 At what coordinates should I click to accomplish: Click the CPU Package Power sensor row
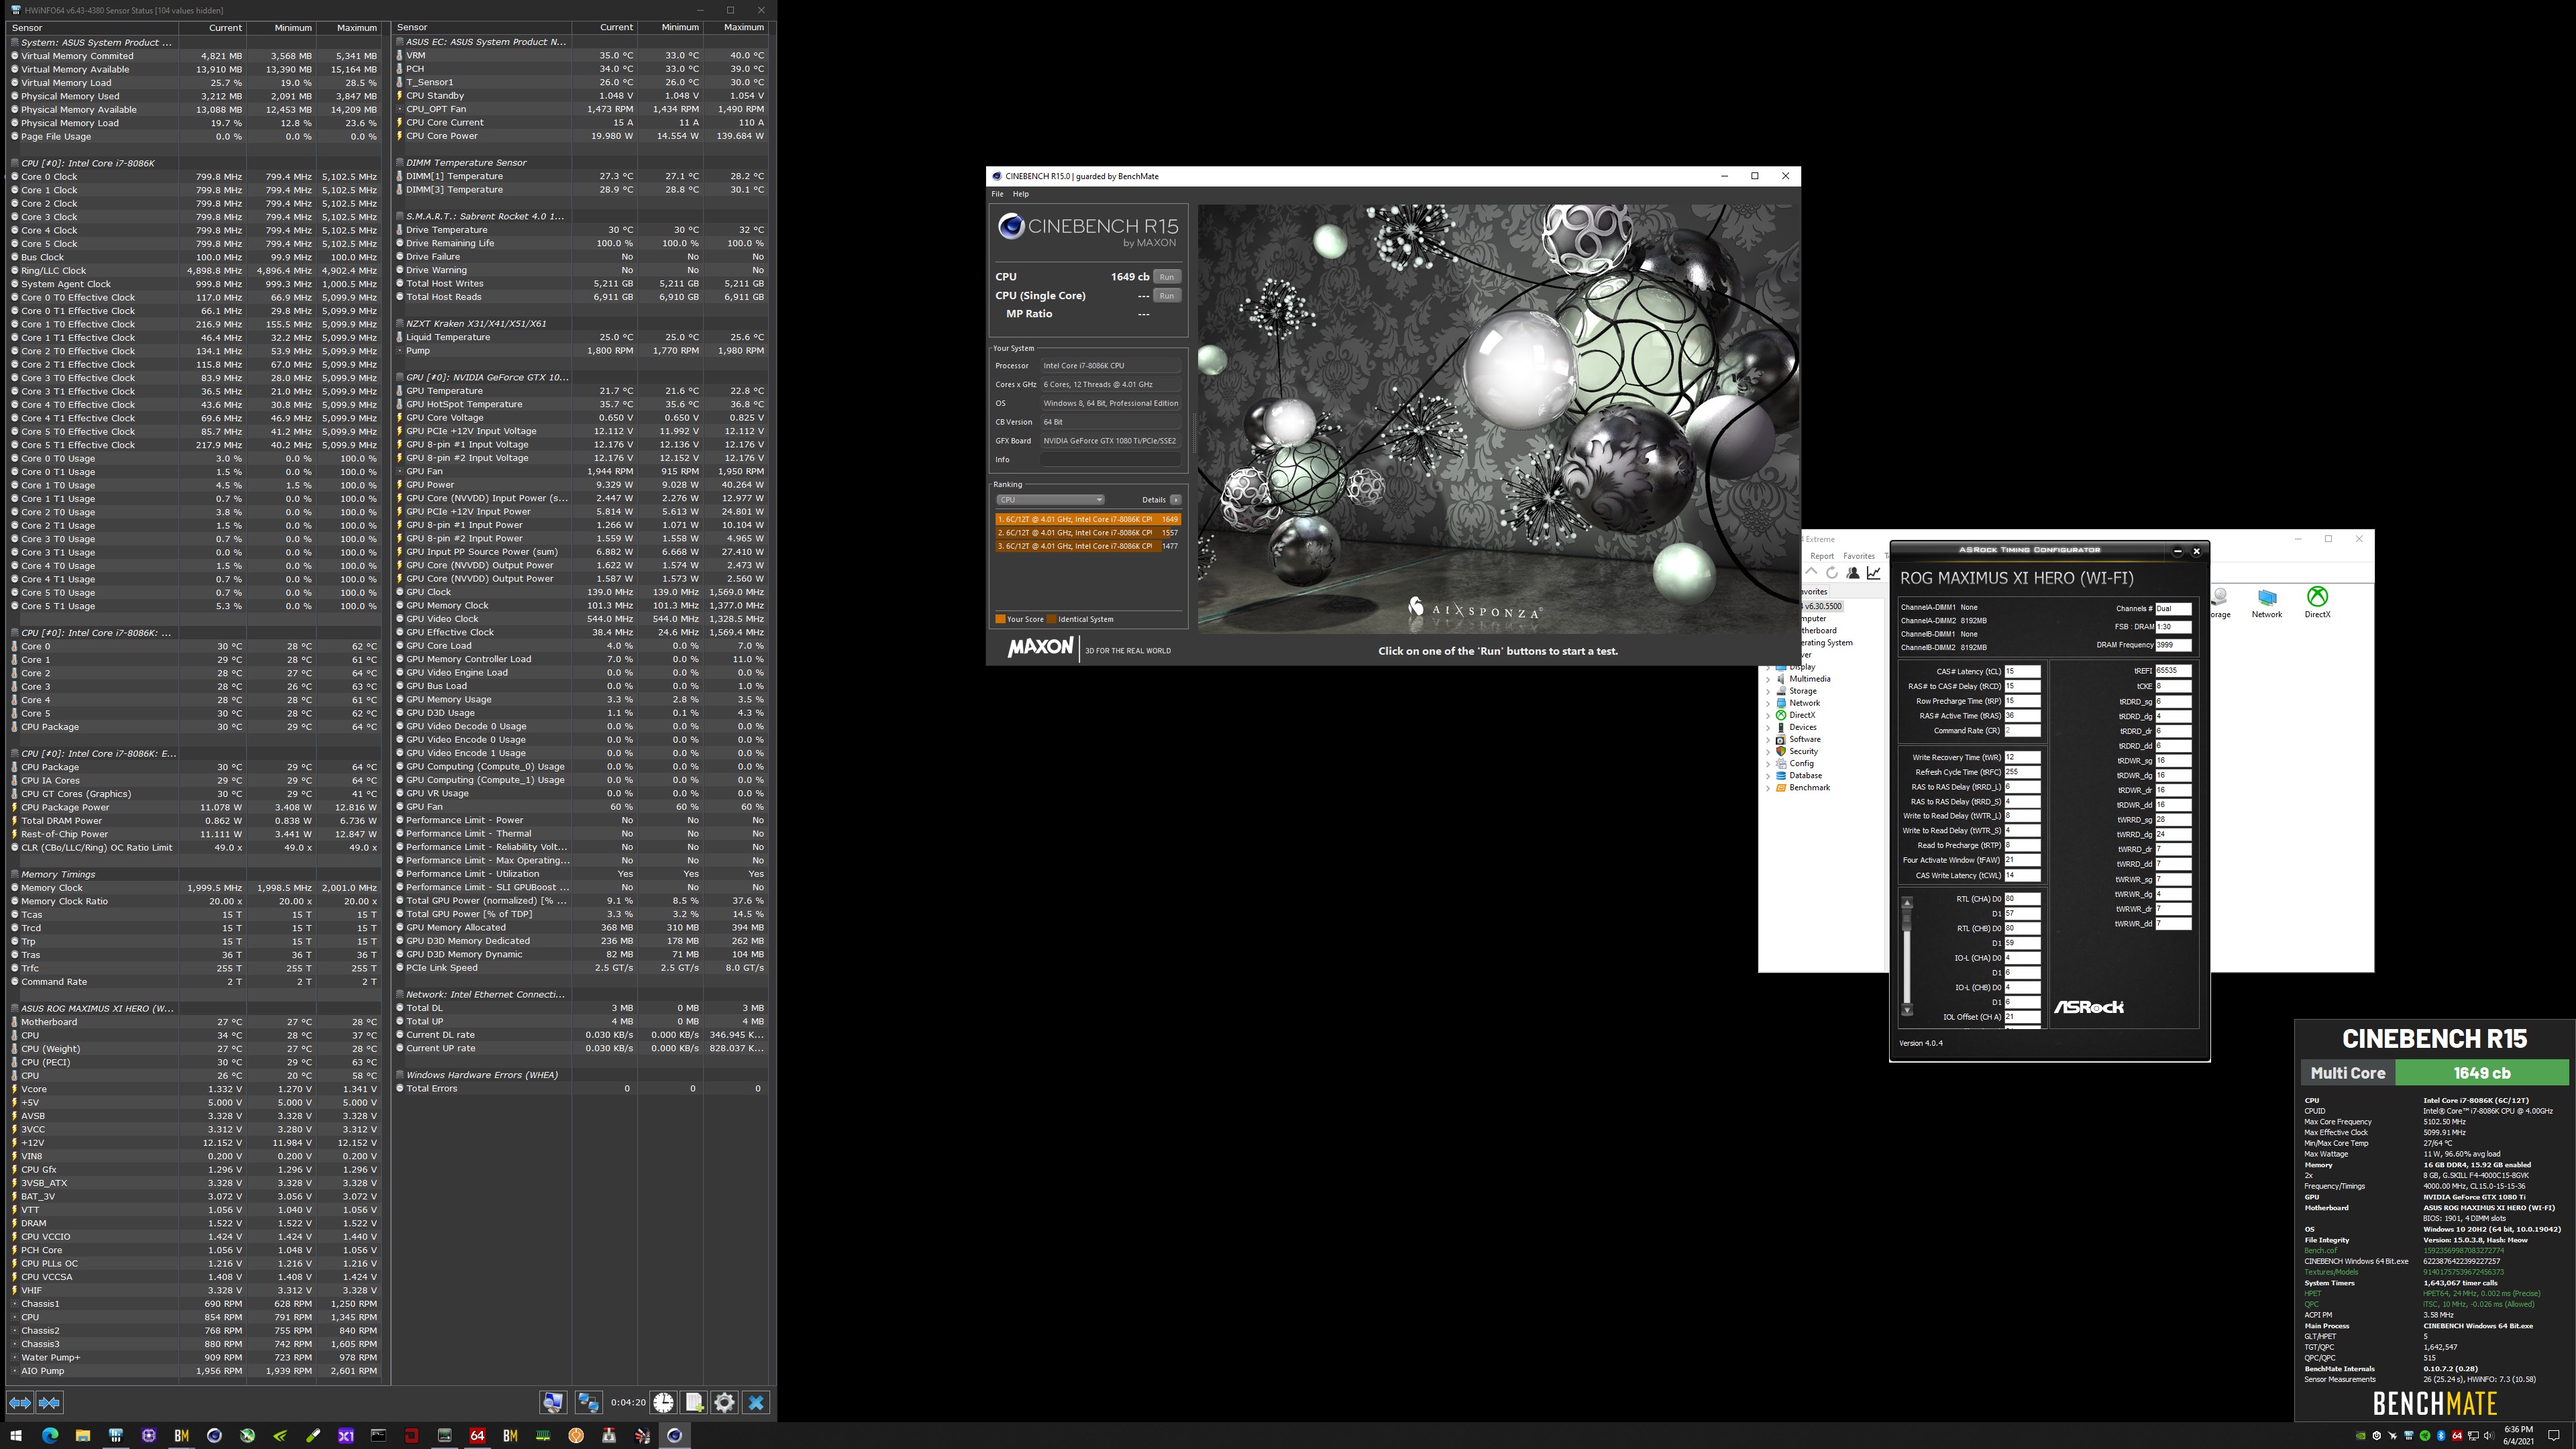pyautogui.click(x=194, y=807)
